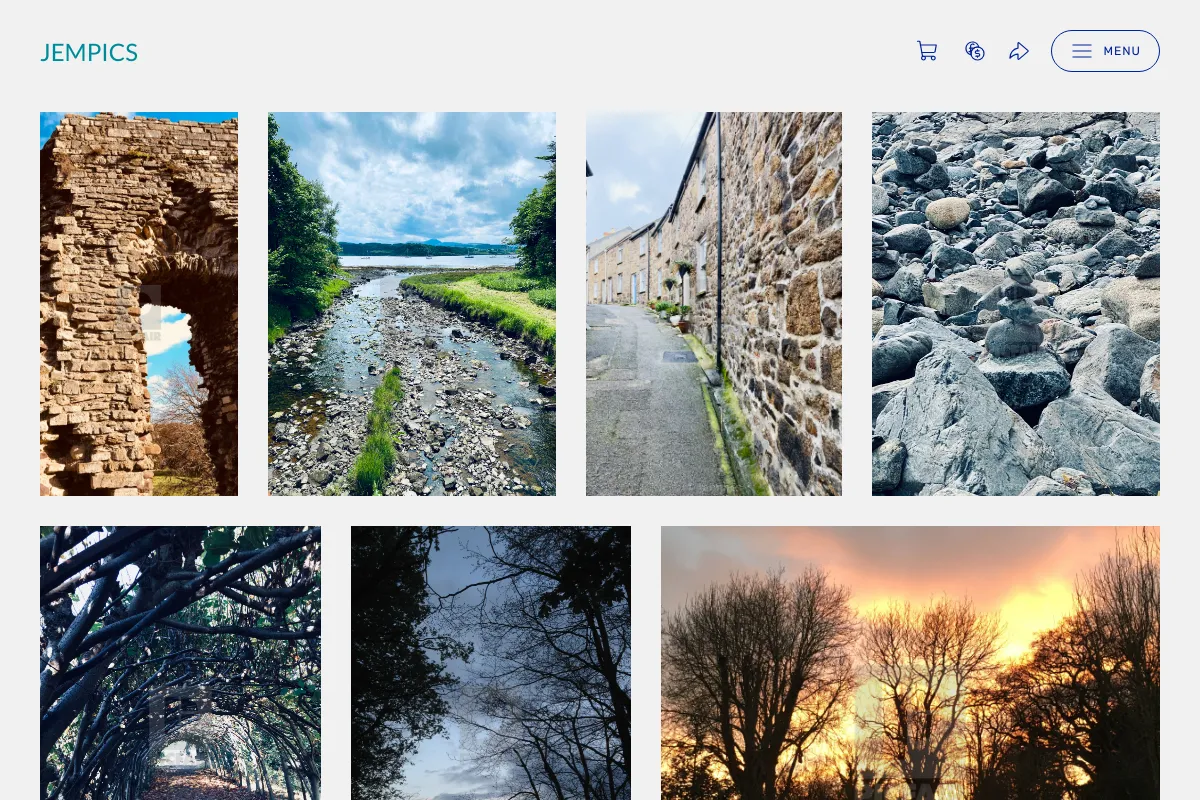This screenshot has height=800, width=1200.
Task: Open the grey stacked rocks photo
Action: click(1016, 304)
